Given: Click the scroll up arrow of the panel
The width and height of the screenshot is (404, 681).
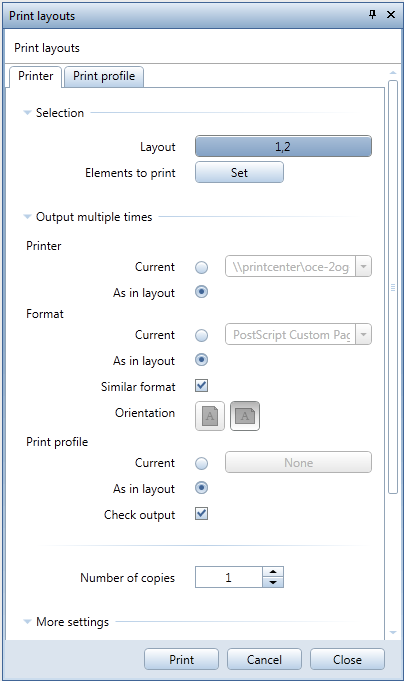Looking at the screenshot, I should (393, 73).
